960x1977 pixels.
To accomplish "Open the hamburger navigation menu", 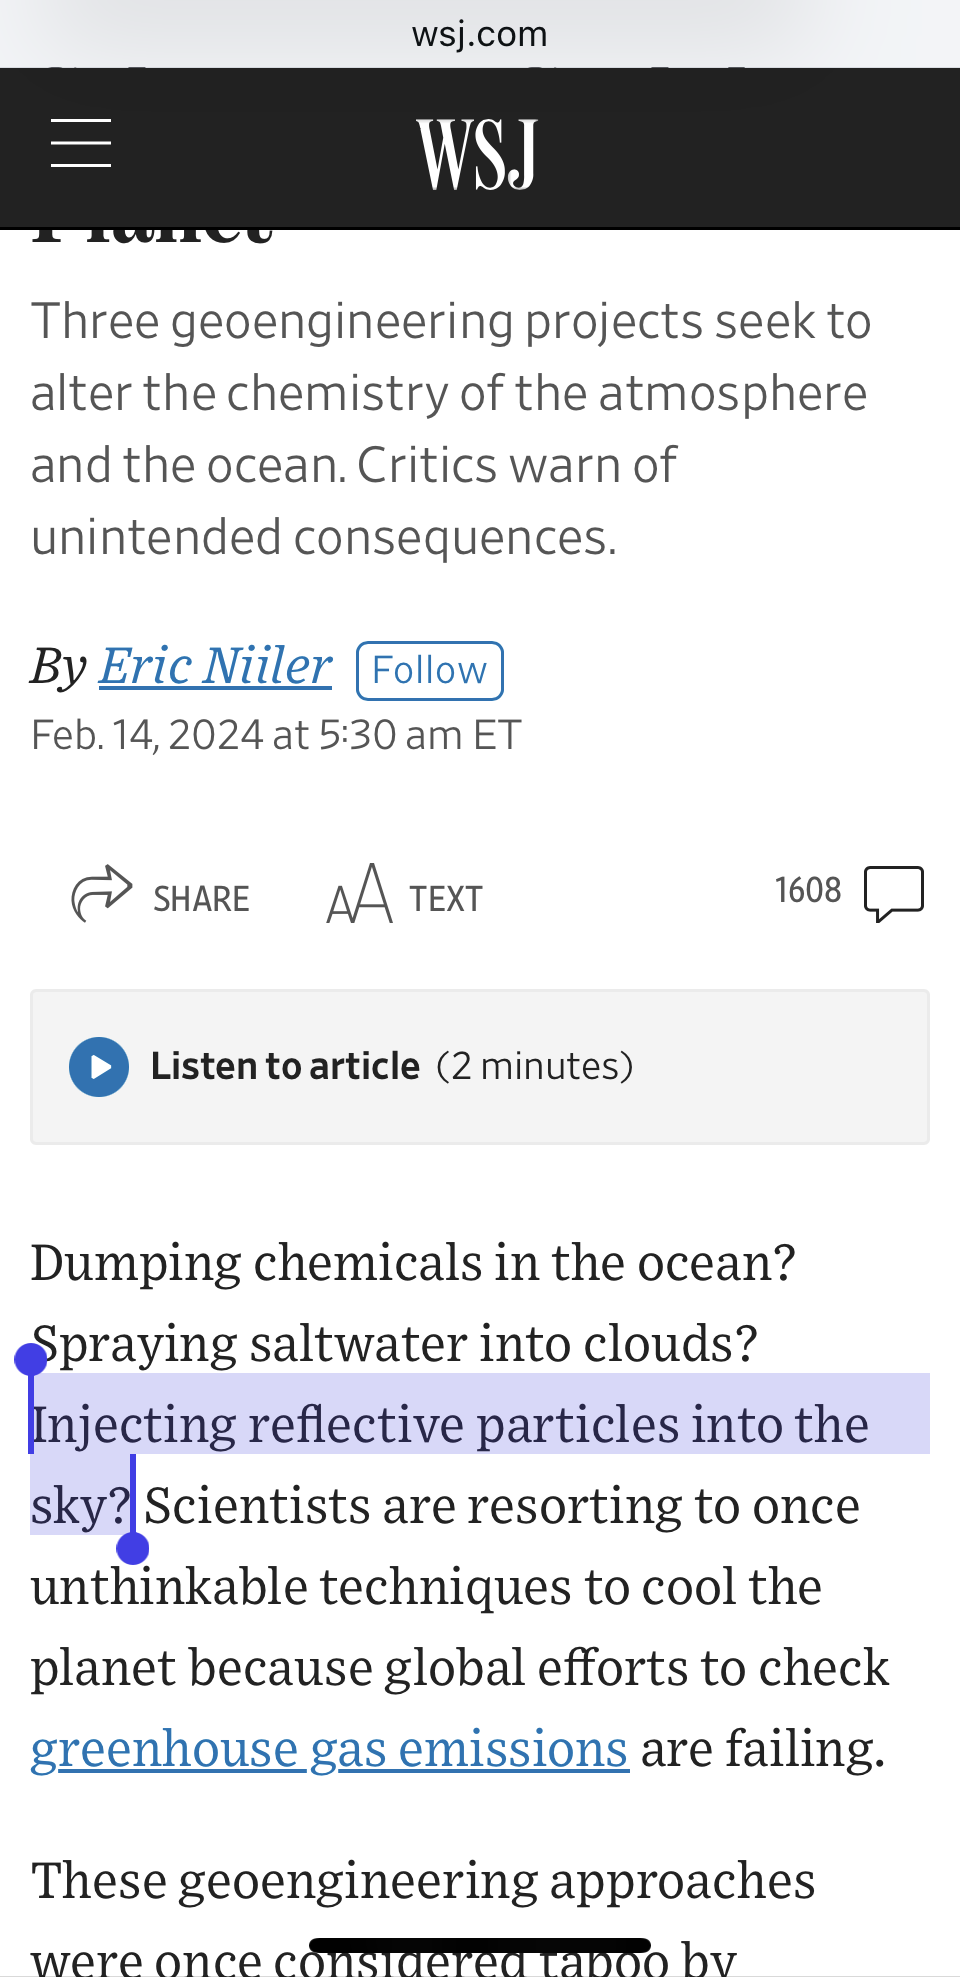I will tap(81, 143).
